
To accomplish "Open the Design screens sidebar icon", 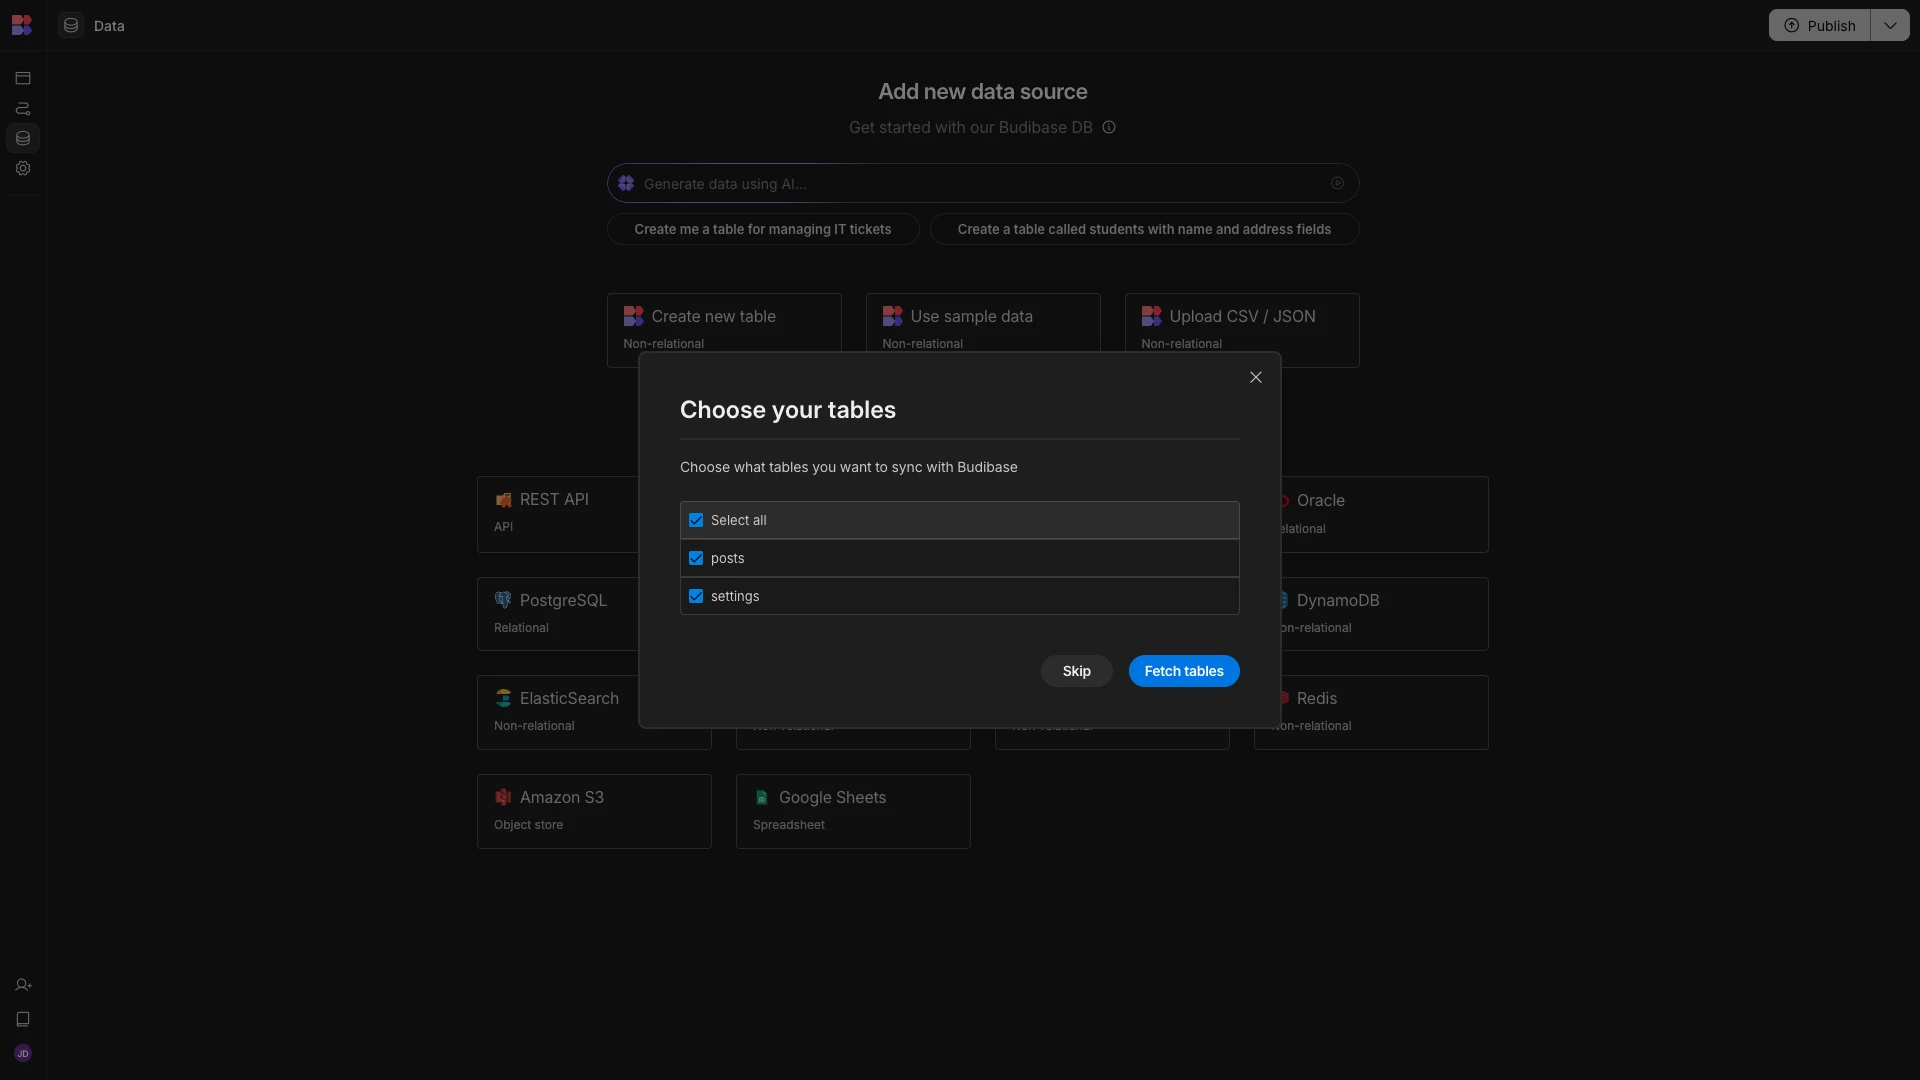I will click(x=23, y=78).
